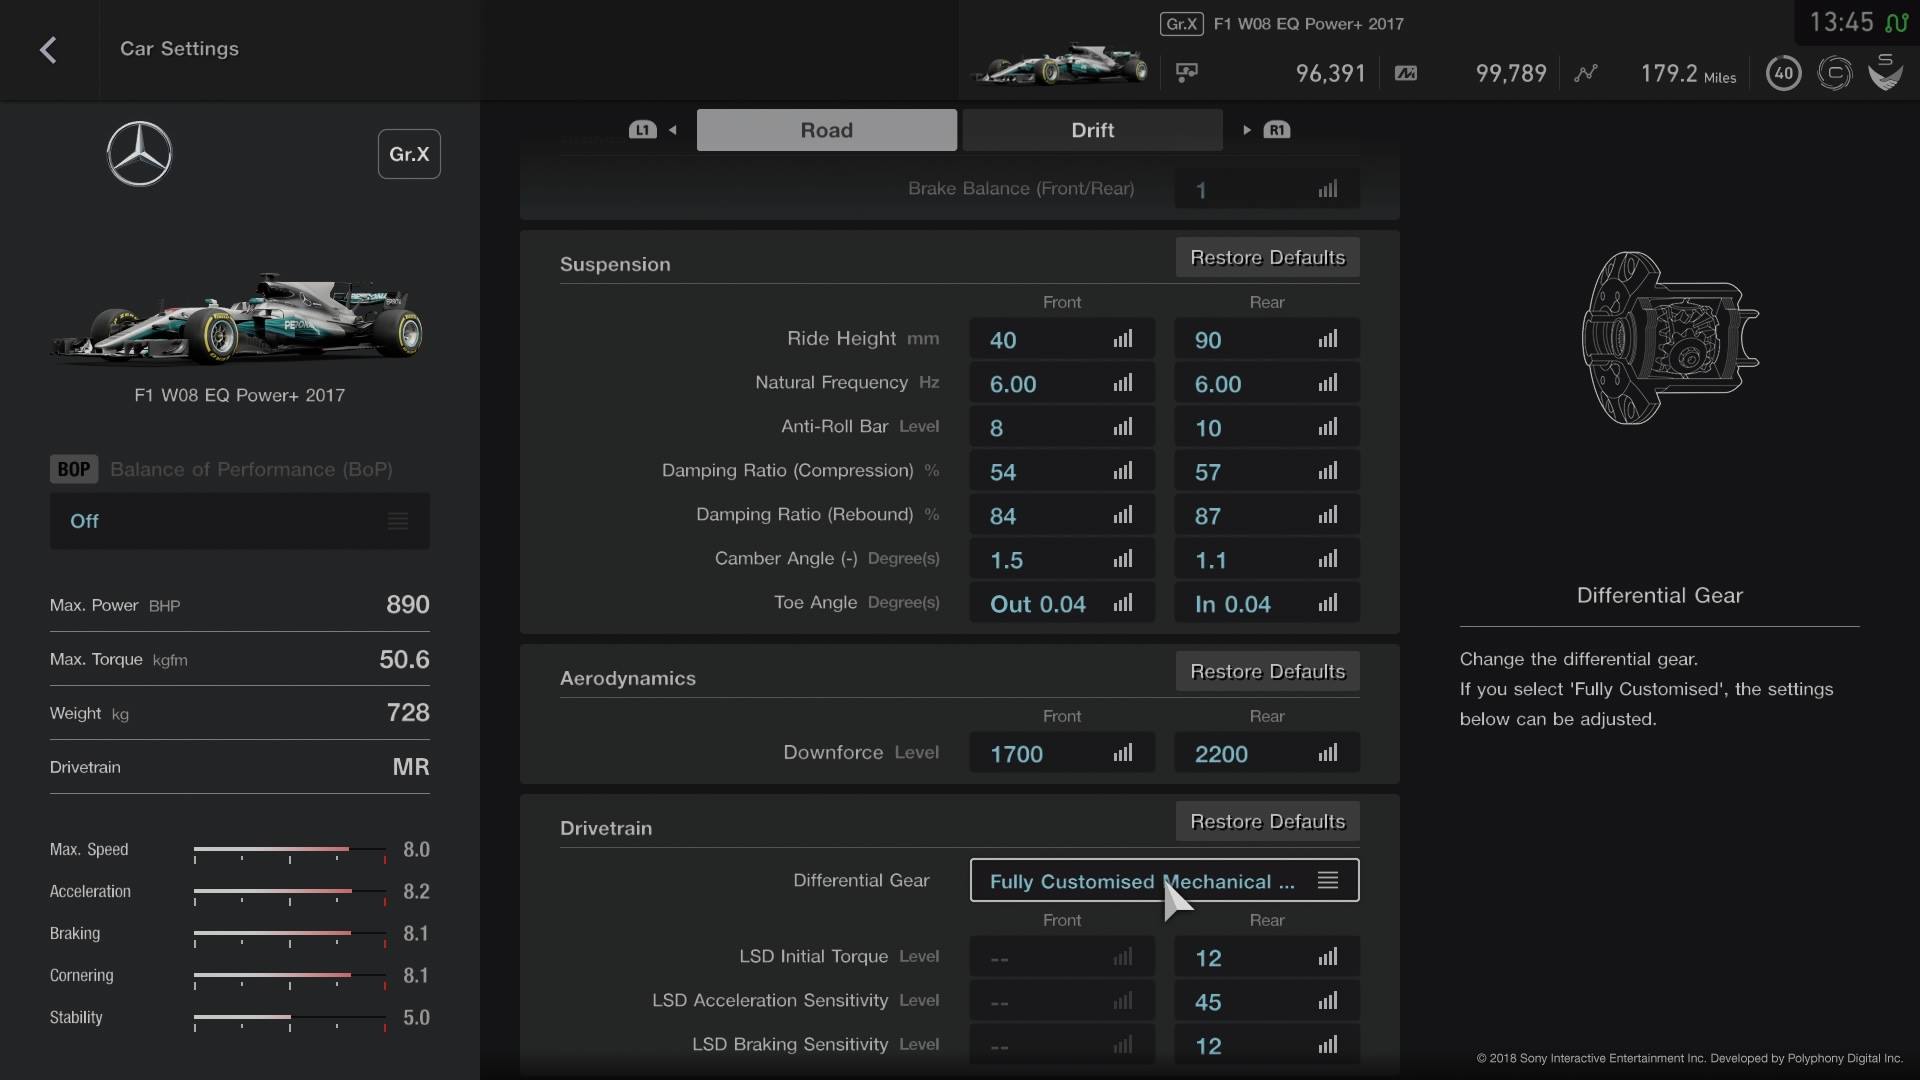This screenshot has width=1920, height=1080.
Task: Click the clock showing 13:45
Action: 1841,22
